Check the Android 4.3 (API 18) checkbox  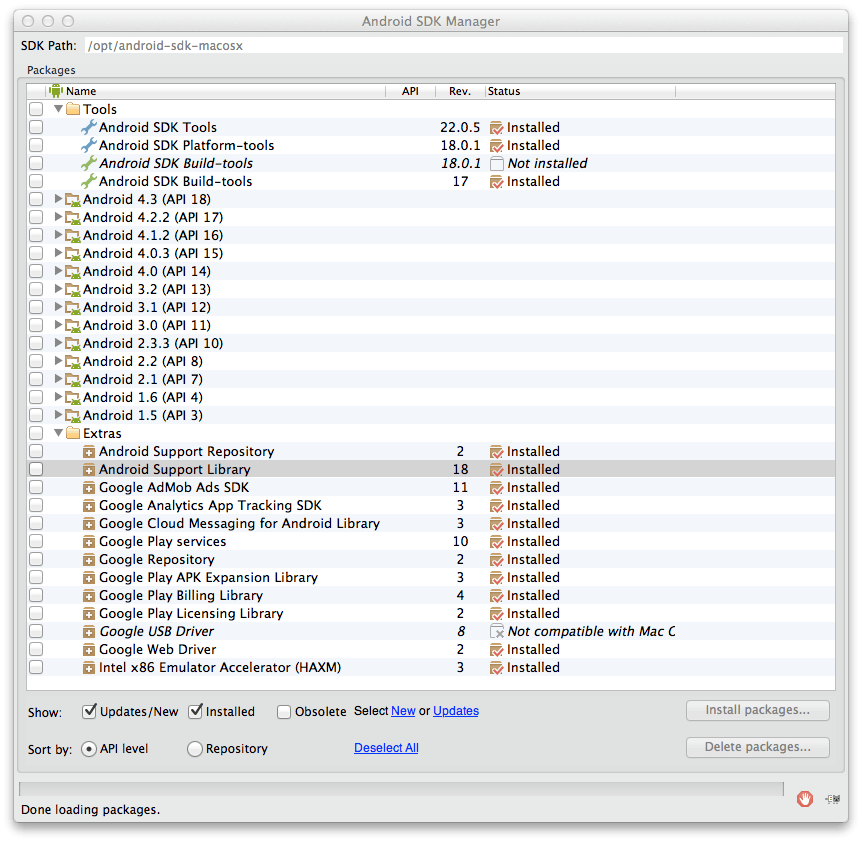click(x=36, y=200)
